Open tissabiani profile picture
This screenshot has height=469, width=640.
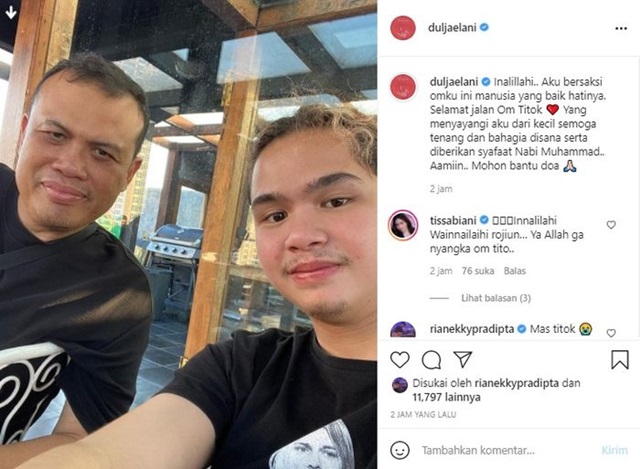403,225
